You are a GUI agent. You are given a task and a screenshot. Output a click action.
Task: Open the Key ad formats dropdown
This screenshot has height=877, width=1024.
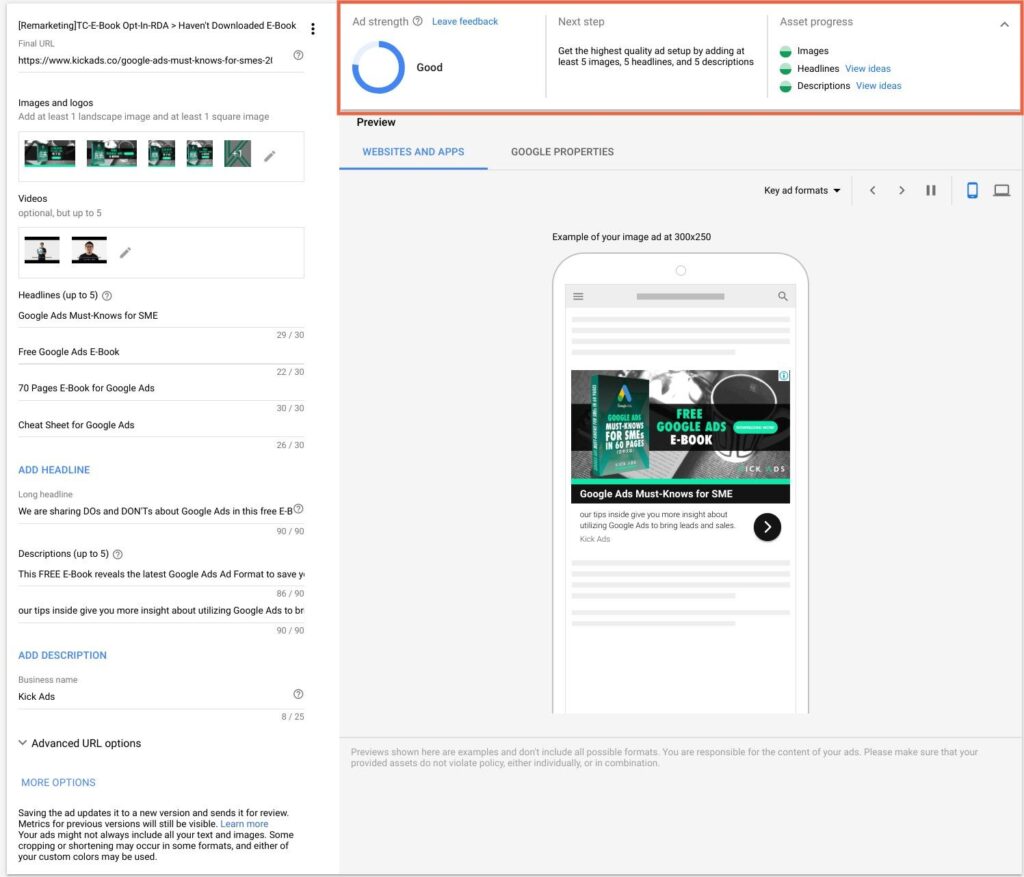[802, 190]
